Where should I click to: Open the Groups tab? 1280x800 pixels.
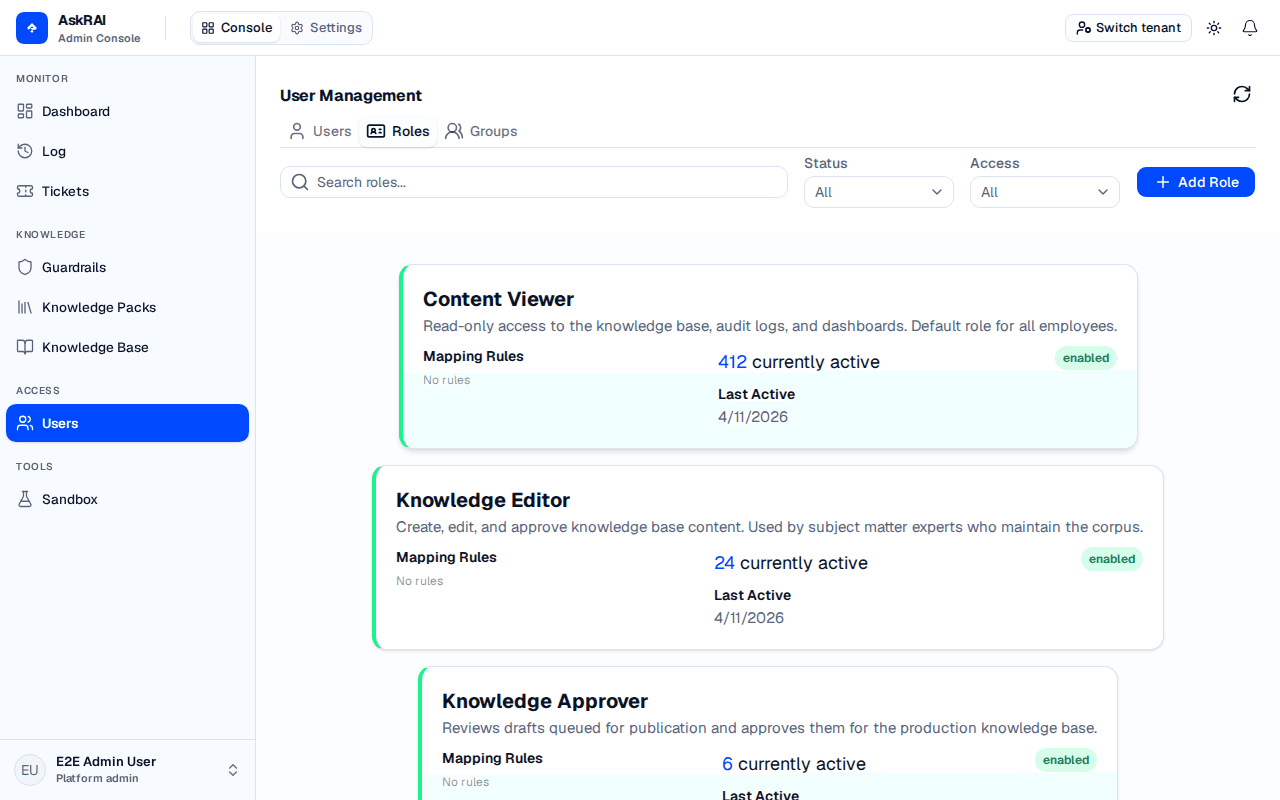[x=481, y=131]
